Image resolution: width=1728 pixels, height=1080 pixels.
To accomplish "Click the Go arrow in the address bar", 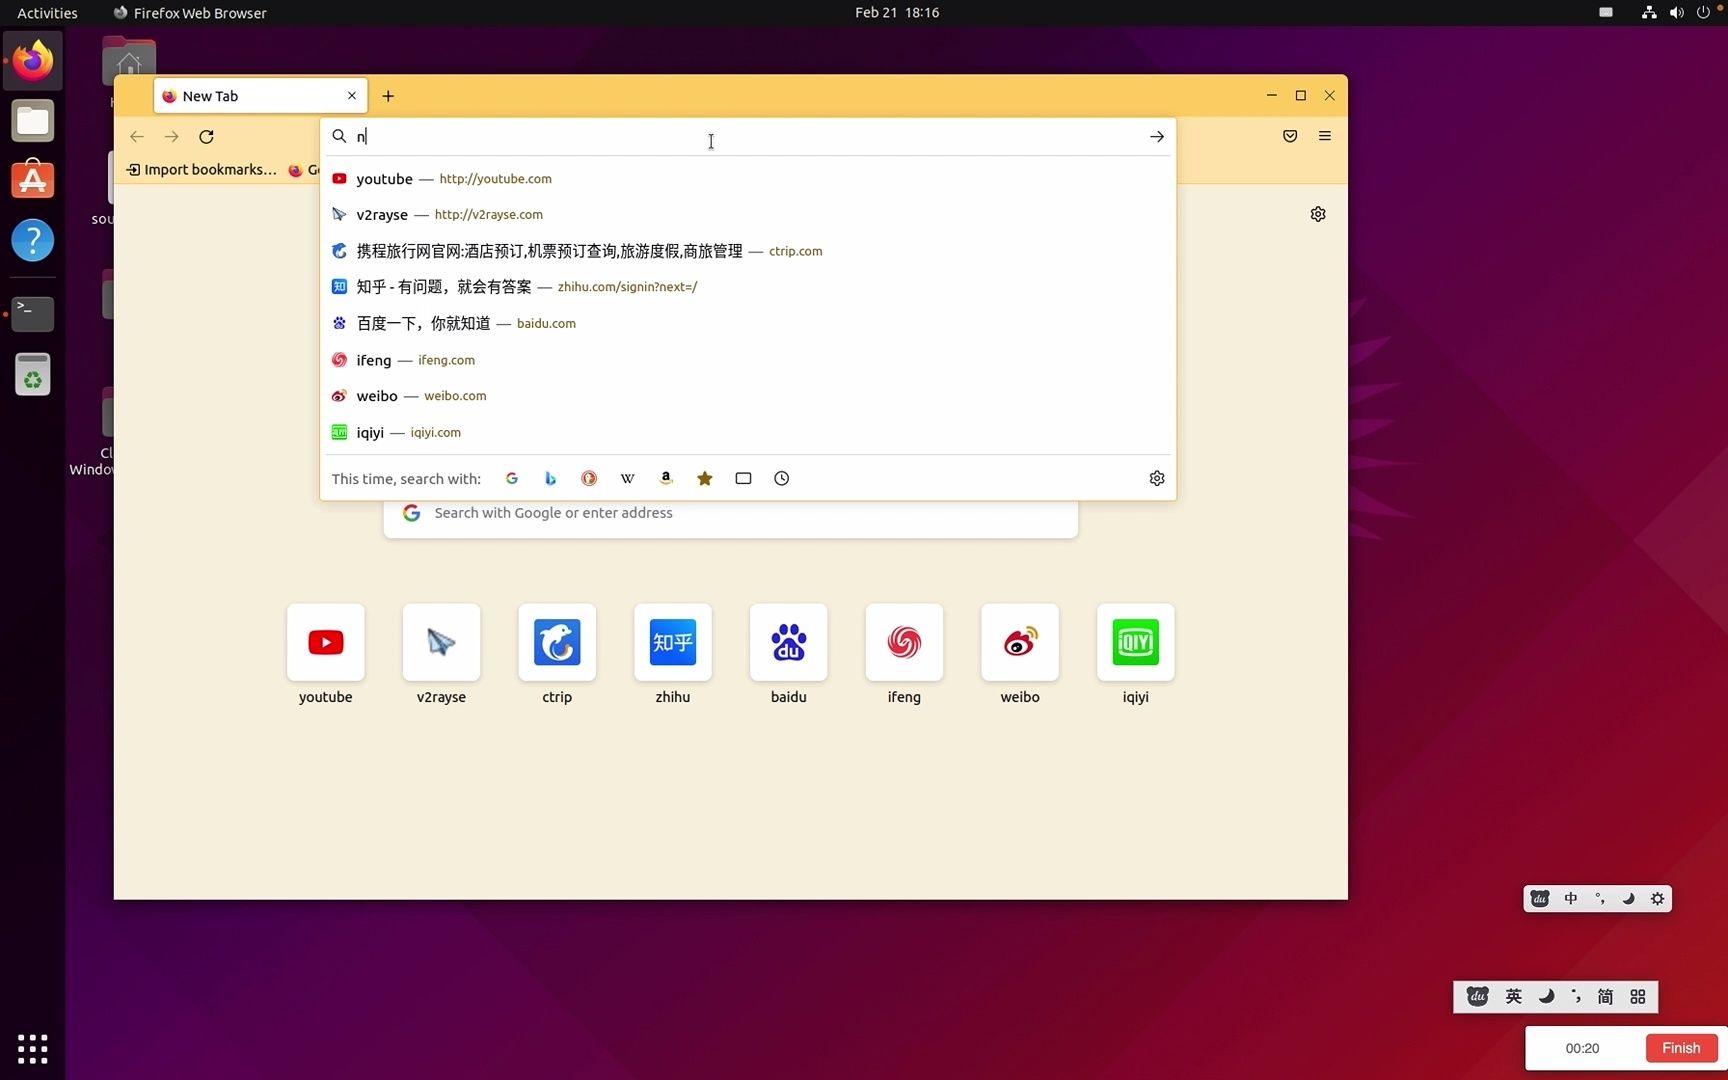I will pyautogui.click(x=1157, y=136).
